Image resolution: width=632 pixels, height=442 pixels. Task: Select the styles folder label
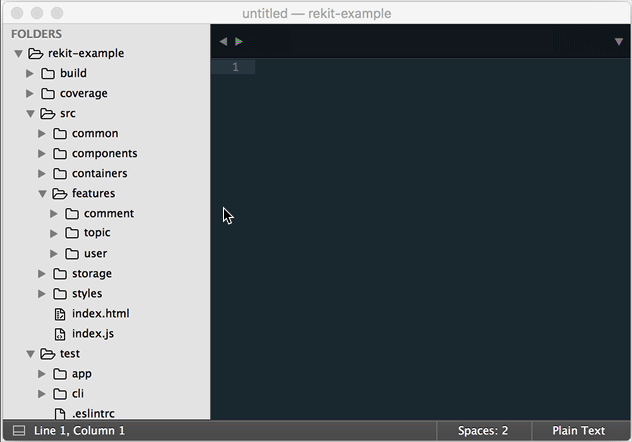point(87,294)
